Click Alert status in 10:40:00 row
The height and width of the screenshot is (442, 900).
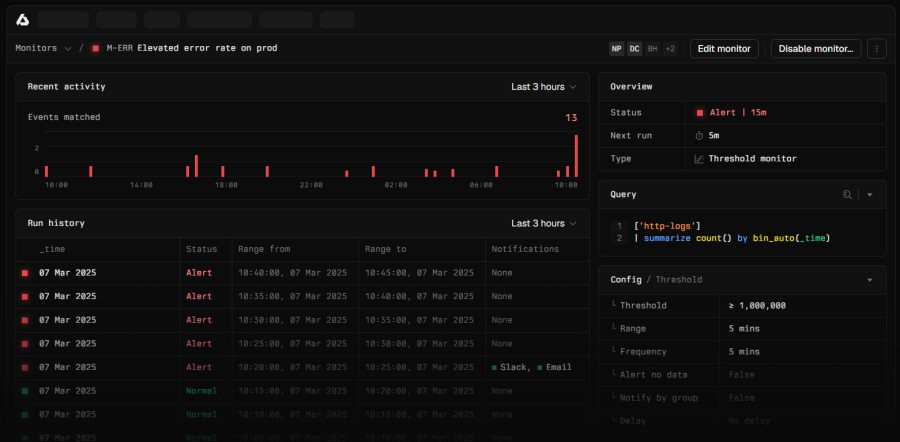pos(199,273)
